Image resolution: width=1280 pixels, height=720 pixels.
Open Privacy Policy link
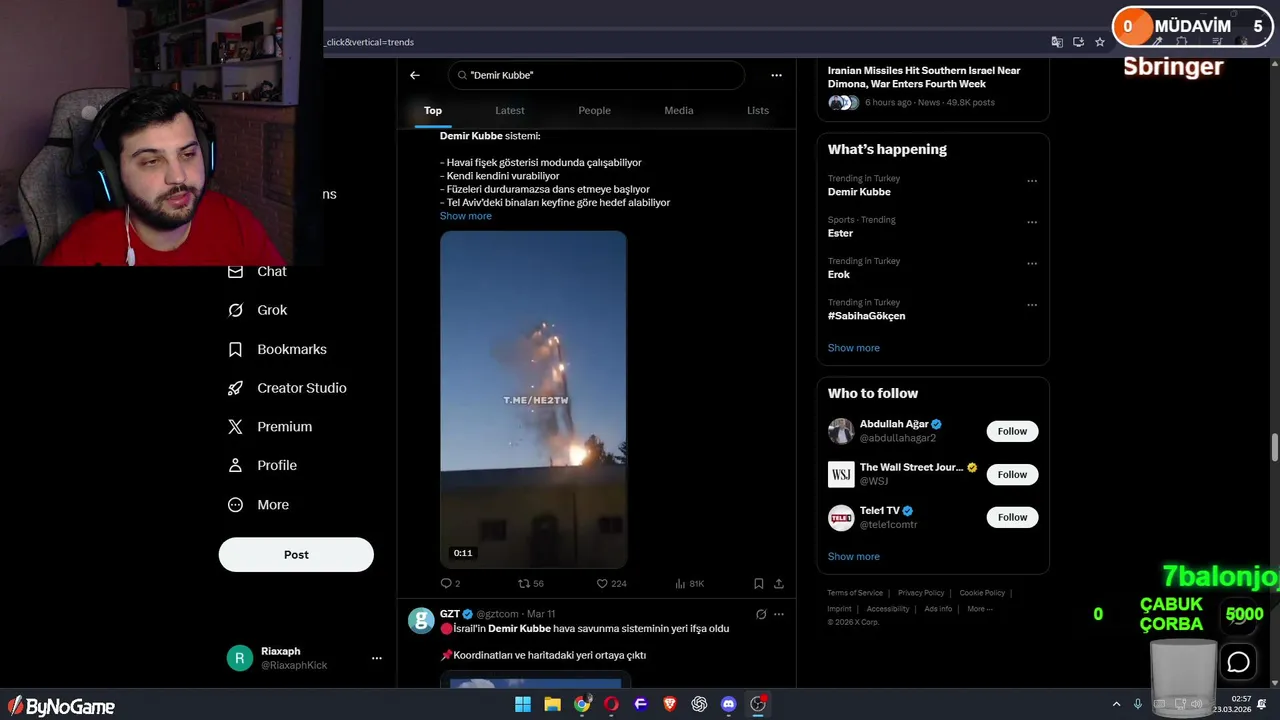(x=921, y=593)
